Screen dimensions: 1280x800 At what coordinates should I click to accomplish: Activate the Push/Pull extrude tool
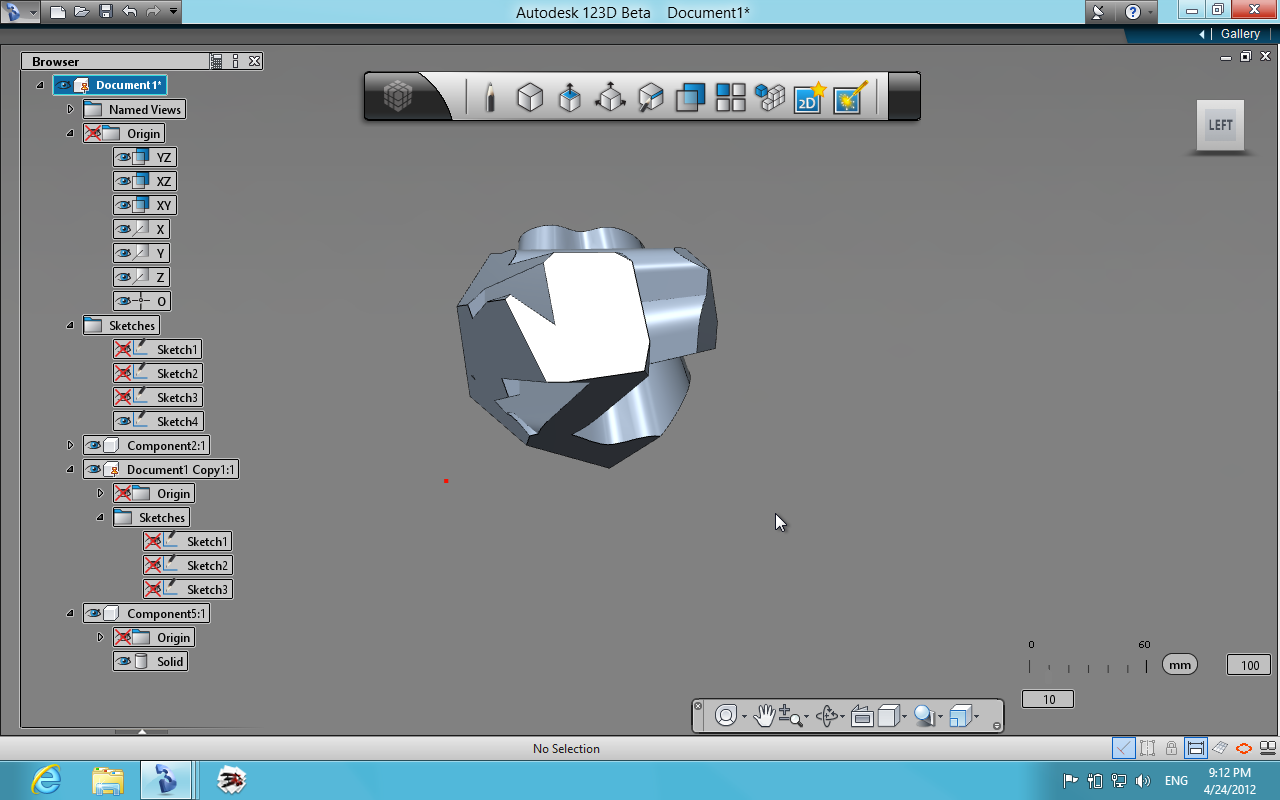coord(570,97)
